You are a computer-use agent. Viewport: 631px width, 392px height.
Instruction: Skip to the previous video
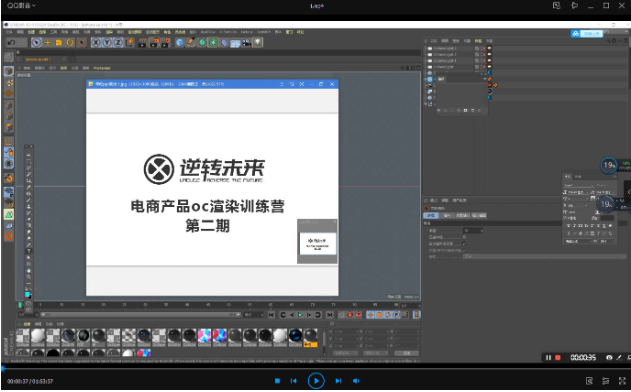293,381
